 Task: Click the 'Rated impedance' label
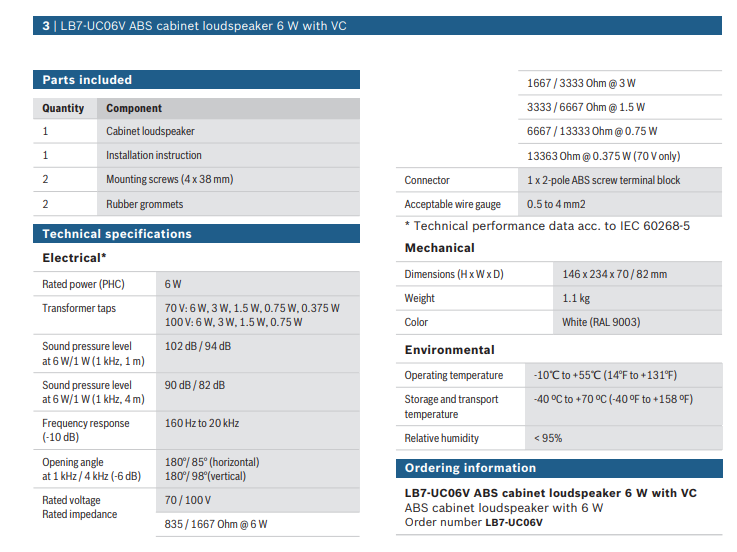[80, 514]
